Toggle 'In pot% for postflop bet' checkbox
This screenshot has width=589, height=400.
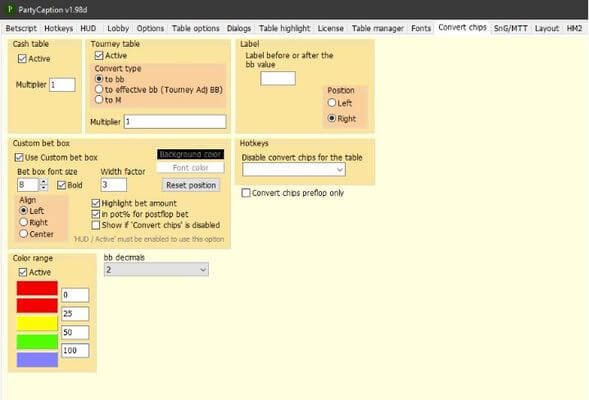point(96,214)
